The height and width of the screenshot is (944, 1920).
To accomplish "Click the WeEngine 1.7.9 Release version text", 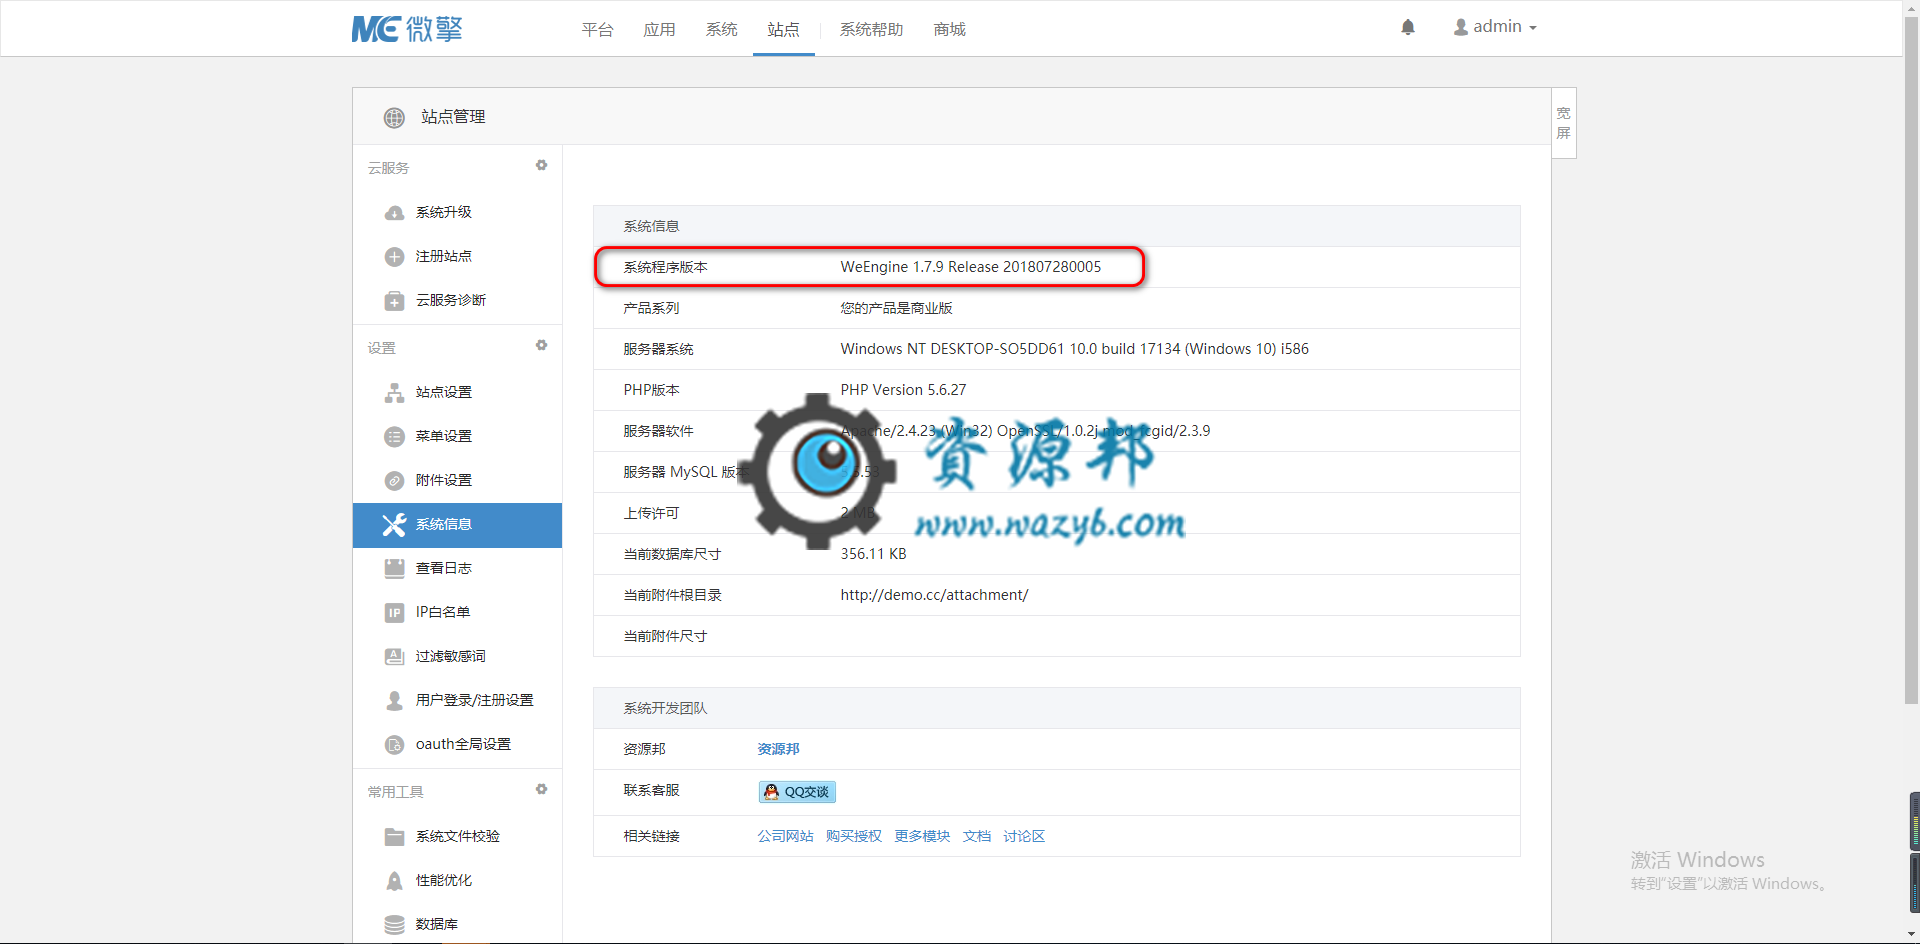I will pos(970,267).
